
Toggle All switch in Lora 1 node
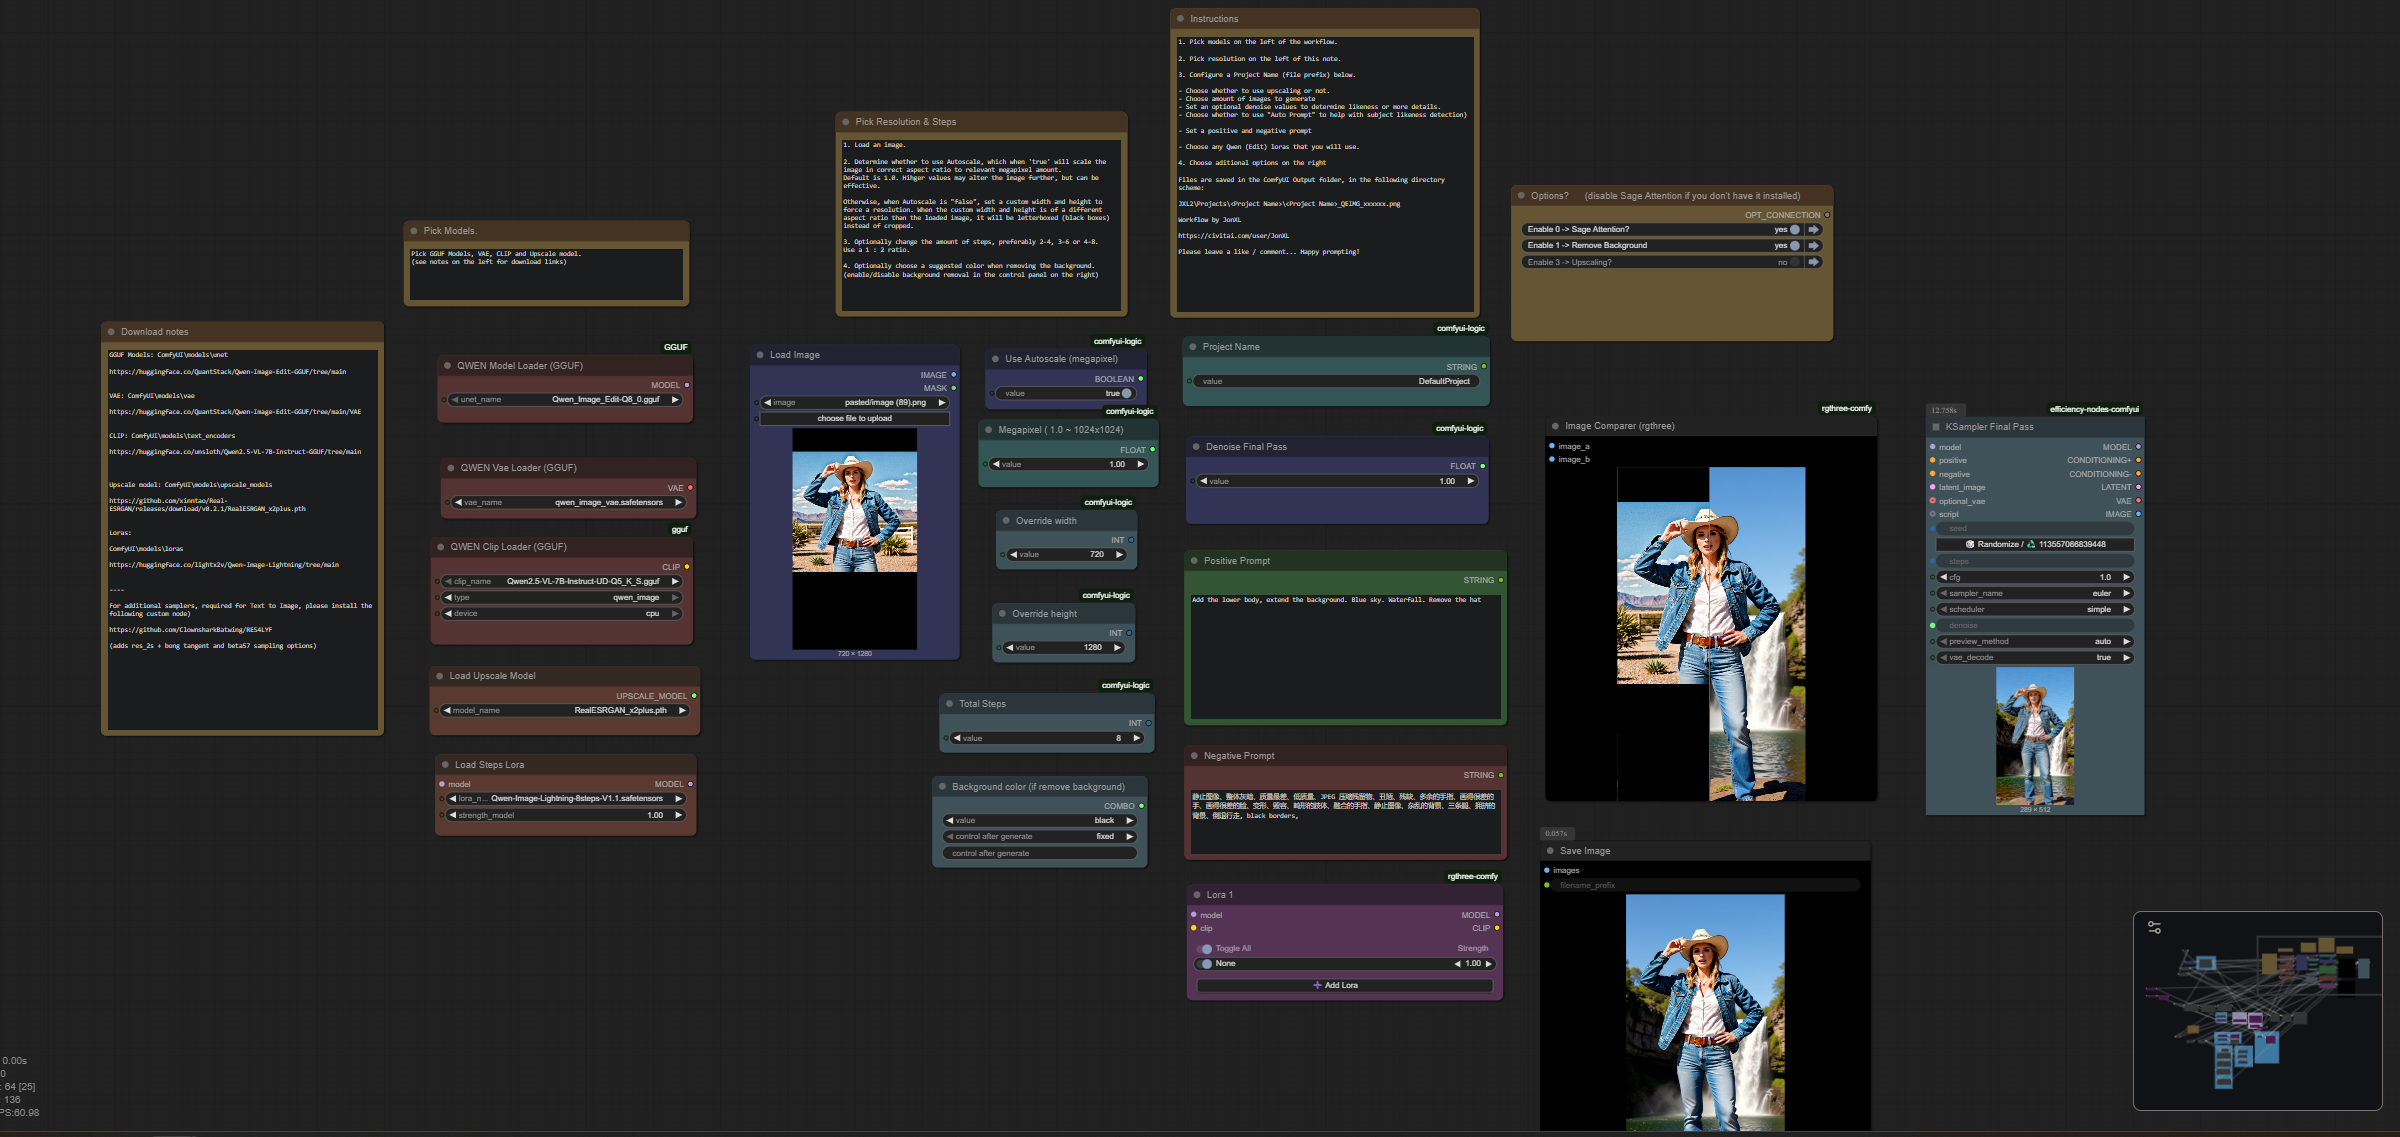(x=1206, y=949)
